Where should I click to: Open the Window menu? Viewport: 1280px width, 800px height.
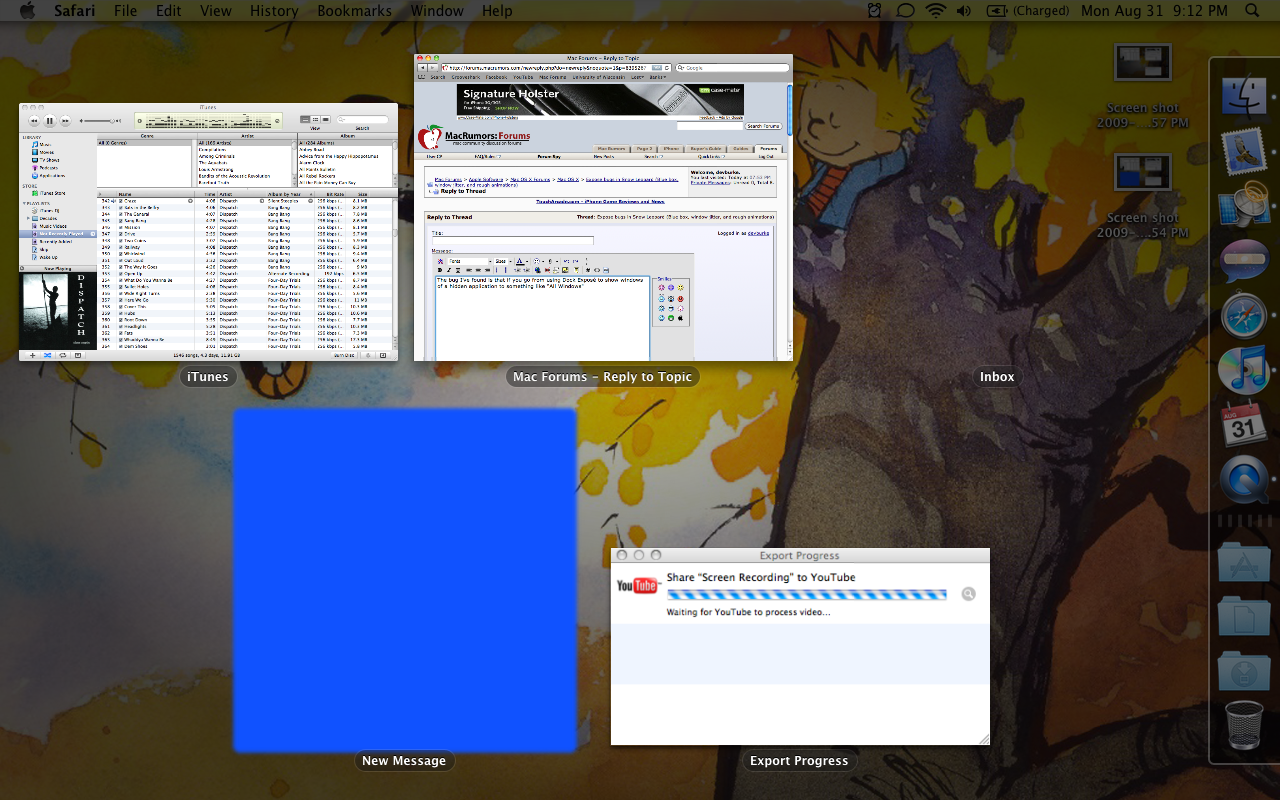click(437, 11)
